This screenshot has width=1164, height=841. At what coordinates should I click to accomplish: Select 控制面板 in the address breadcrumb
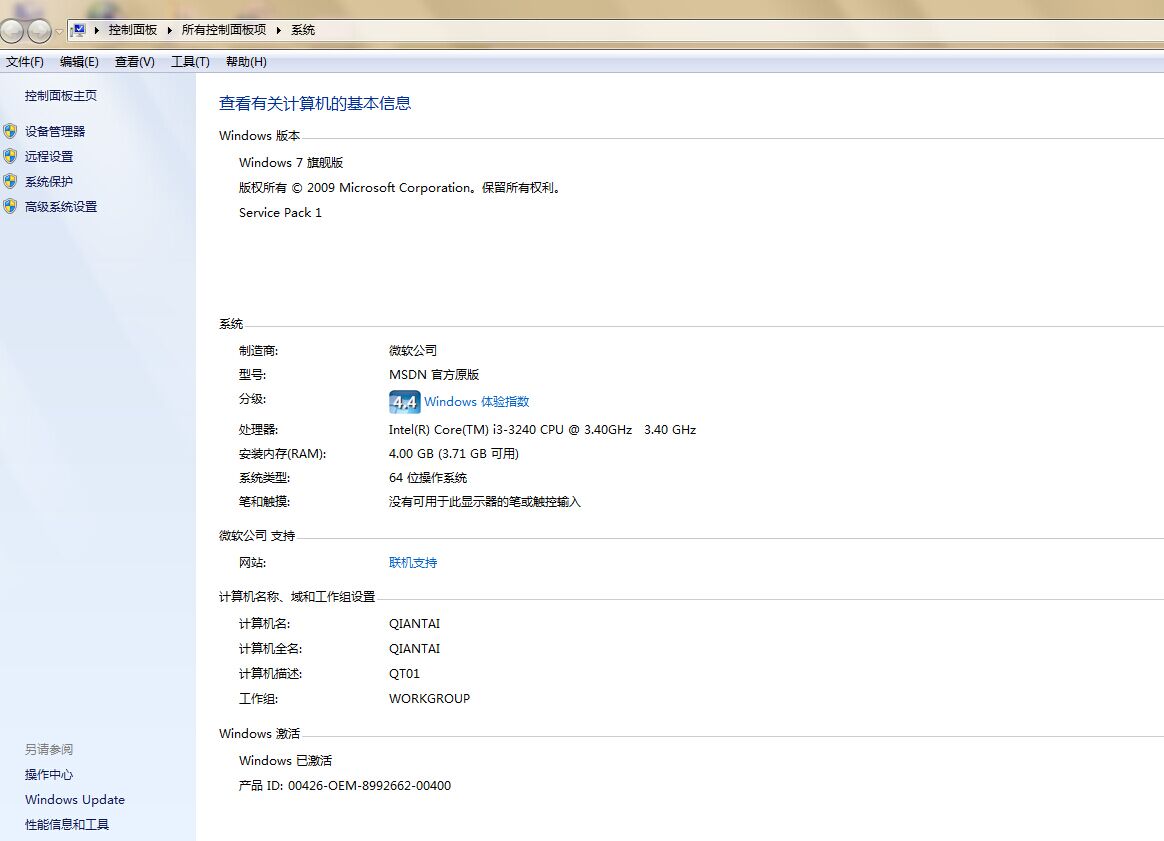133,30
